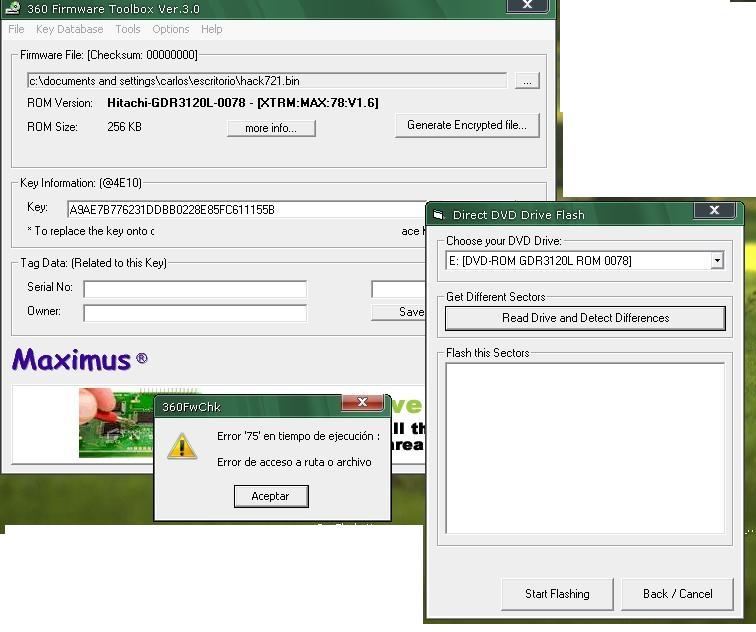Click the more info... button
This screenshot has width=756, height=632.
271,128
